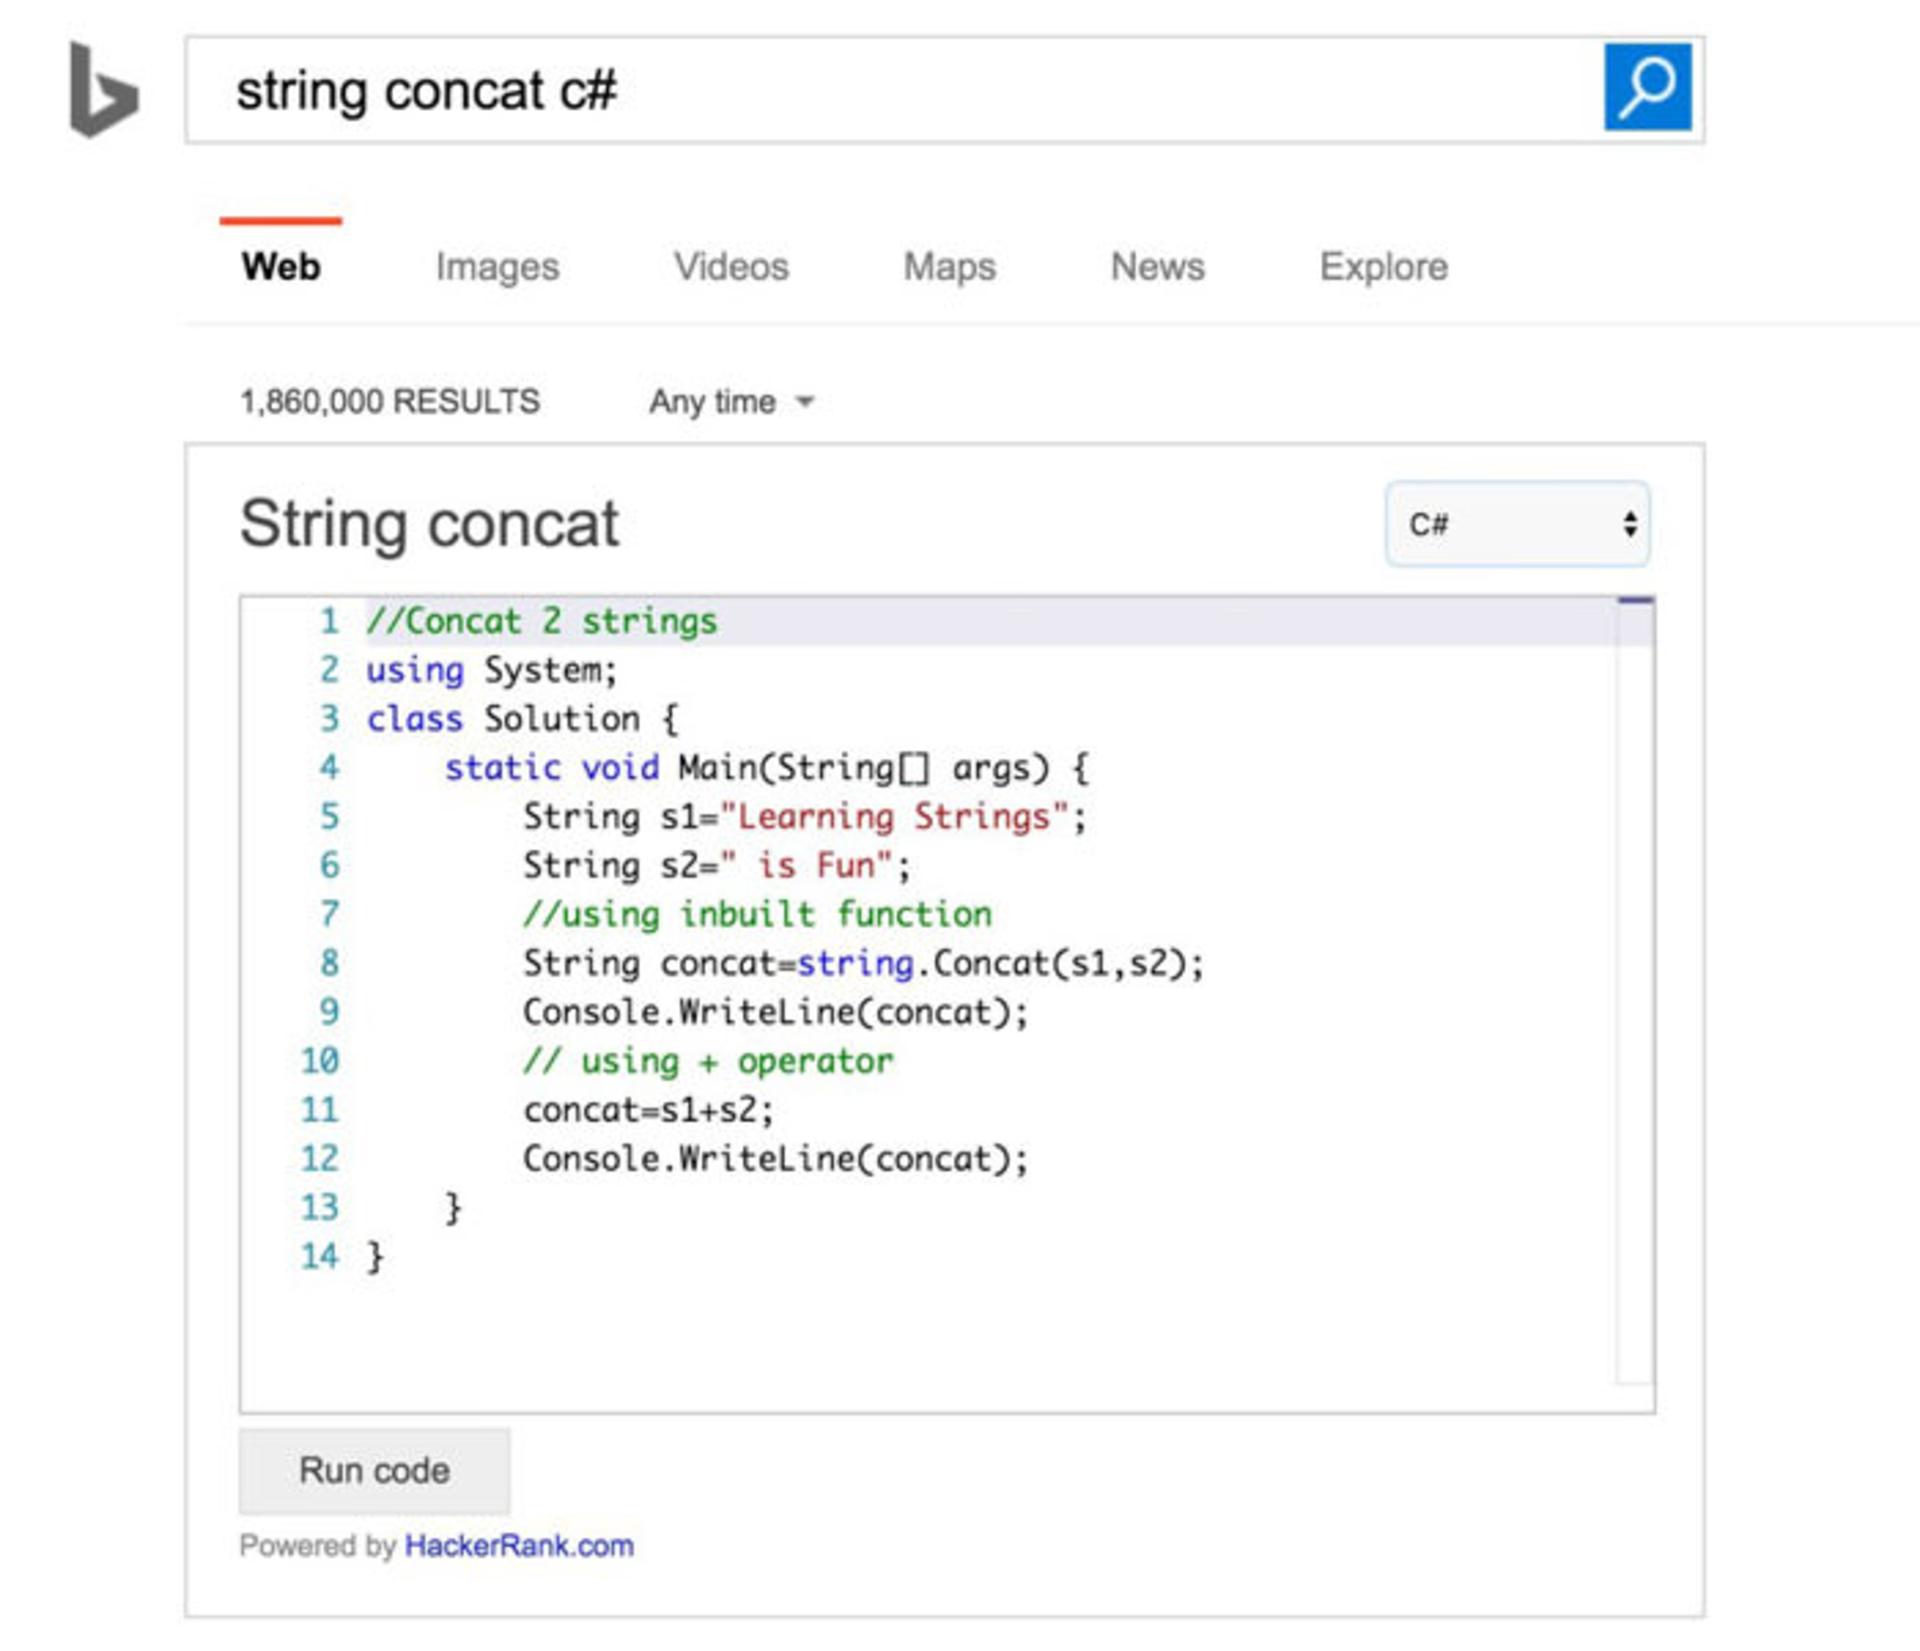Expand the Any time filter dropdown
The image size is (1920, 1651).
(732, 402)
